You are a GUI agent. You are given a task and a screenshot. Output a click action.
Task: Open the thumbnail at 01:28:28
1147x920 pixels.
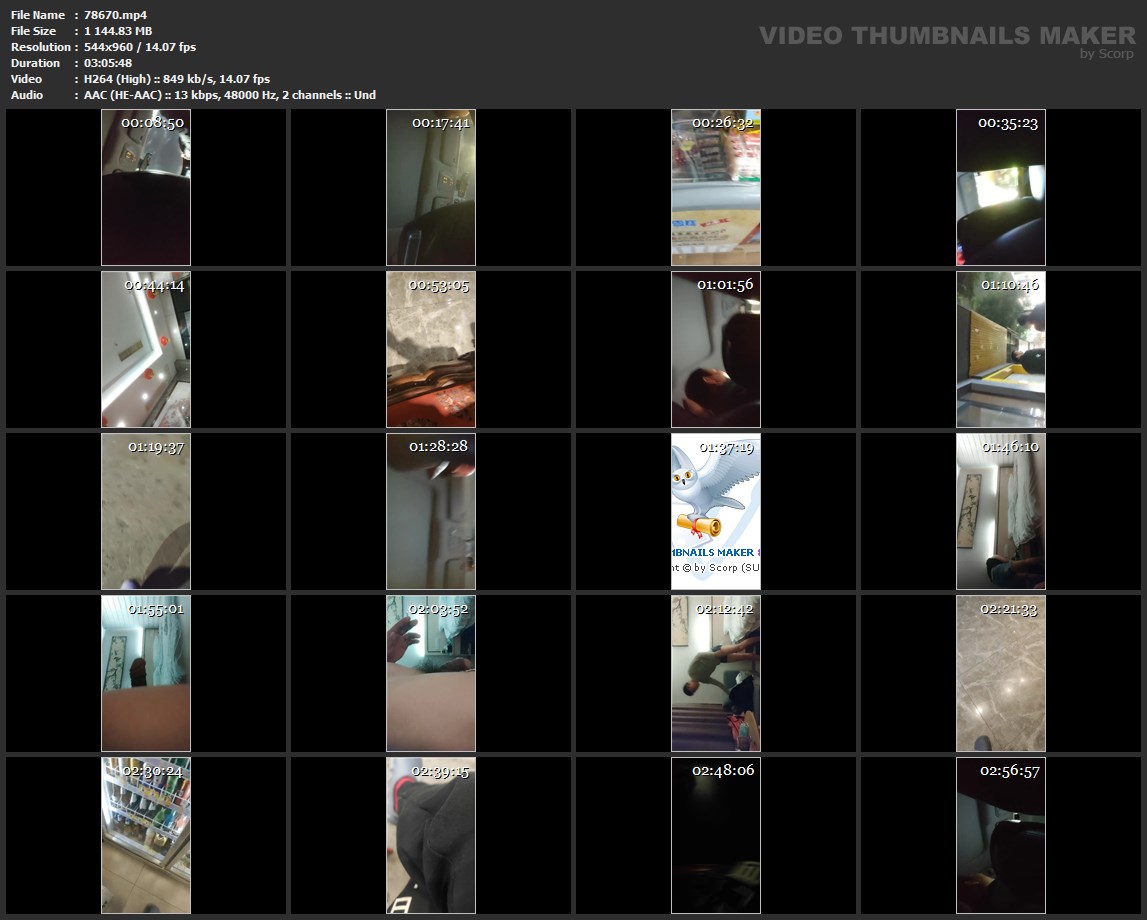click(431, 512)
